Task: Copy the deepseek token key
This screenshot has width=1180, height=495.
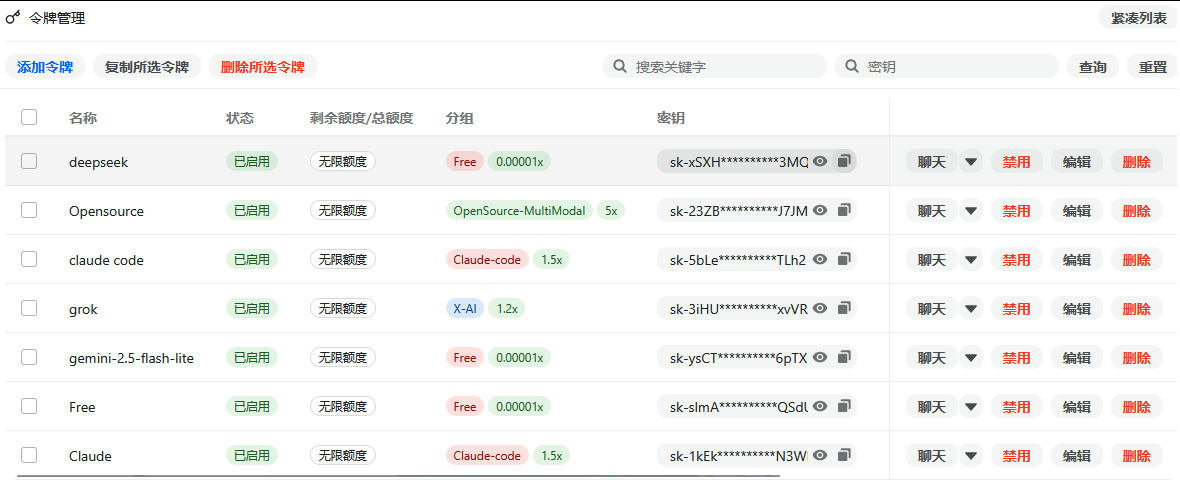Action: pyautogui.click(x=844, y=161)
